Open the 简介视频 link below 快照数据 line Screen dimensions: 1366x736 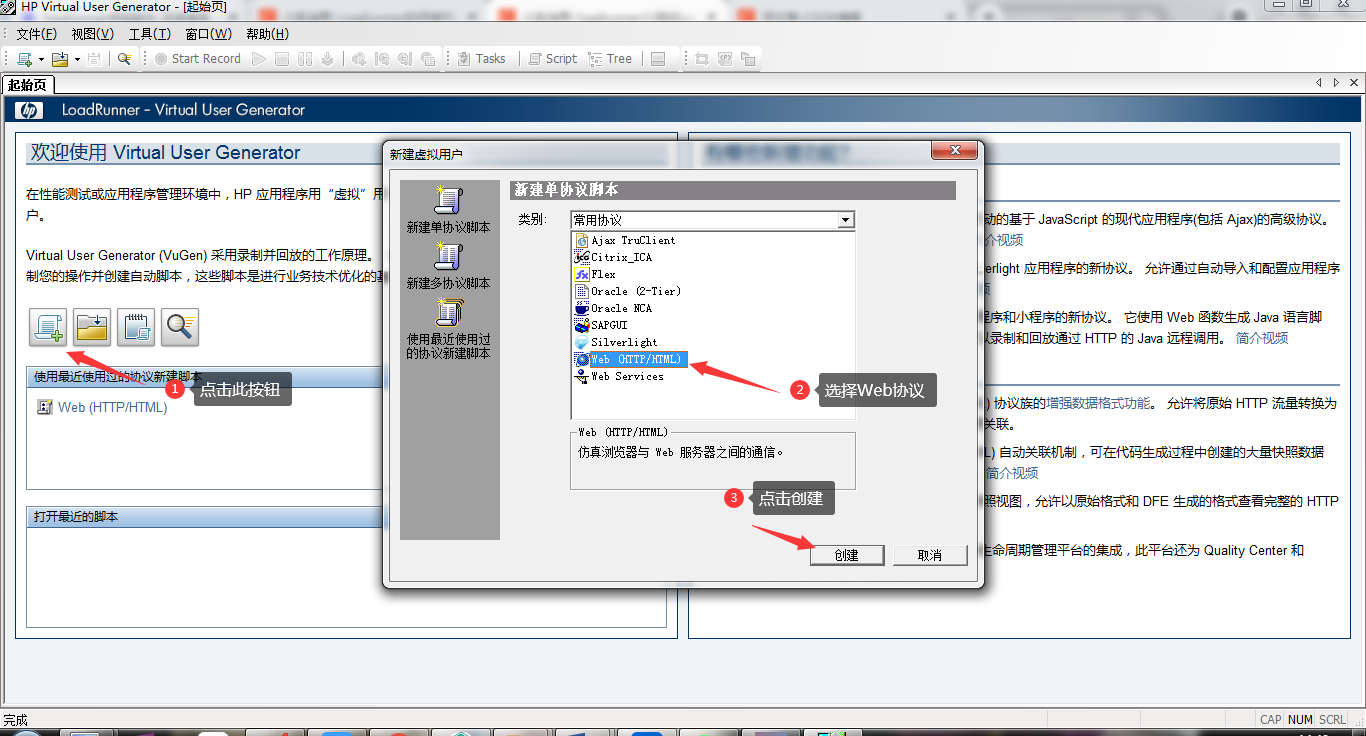1012,473
